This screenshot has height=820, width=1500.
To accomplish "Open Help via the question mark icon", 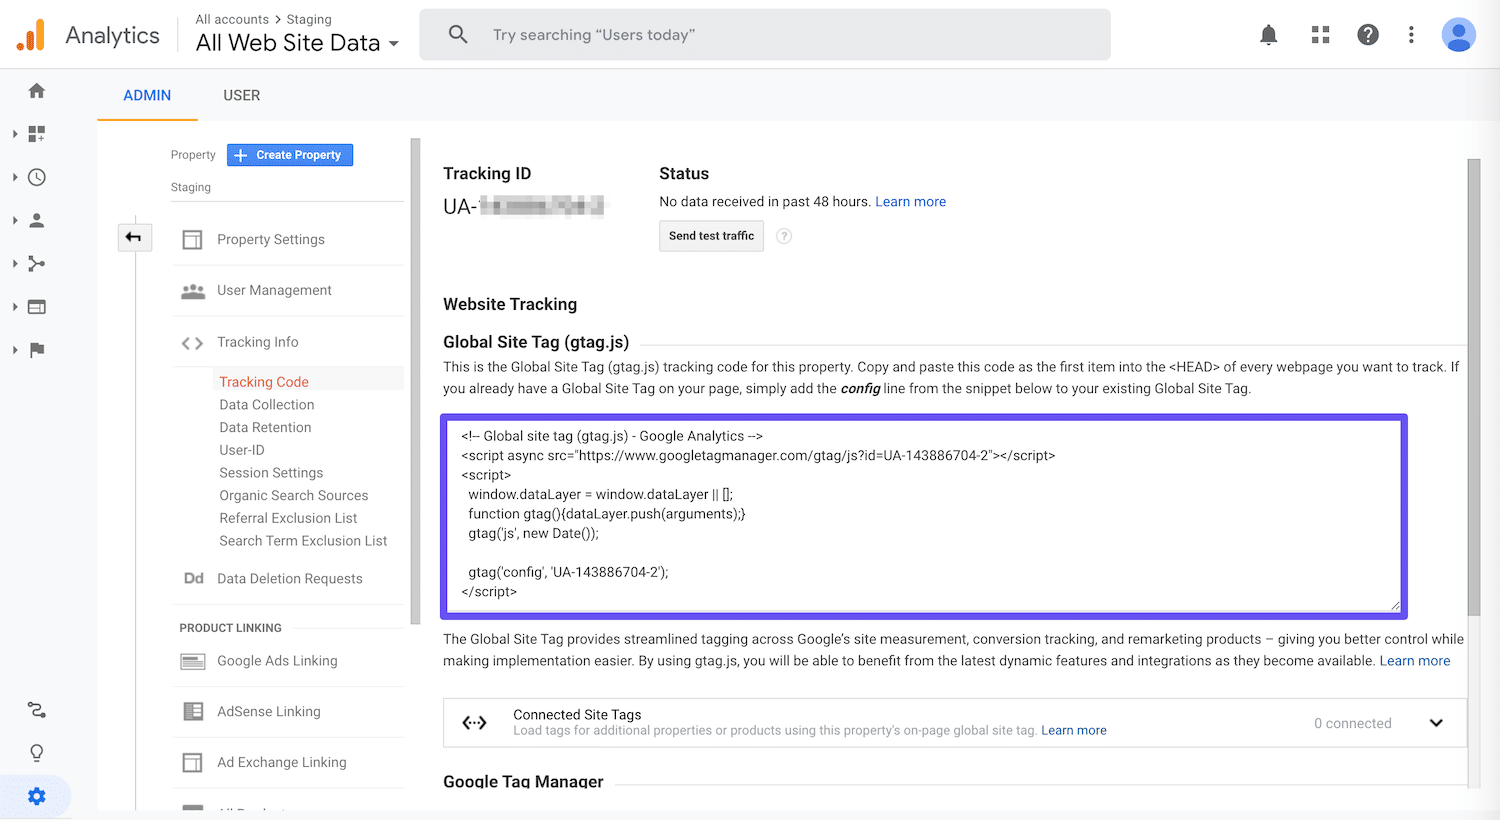I will [1368, 34].
